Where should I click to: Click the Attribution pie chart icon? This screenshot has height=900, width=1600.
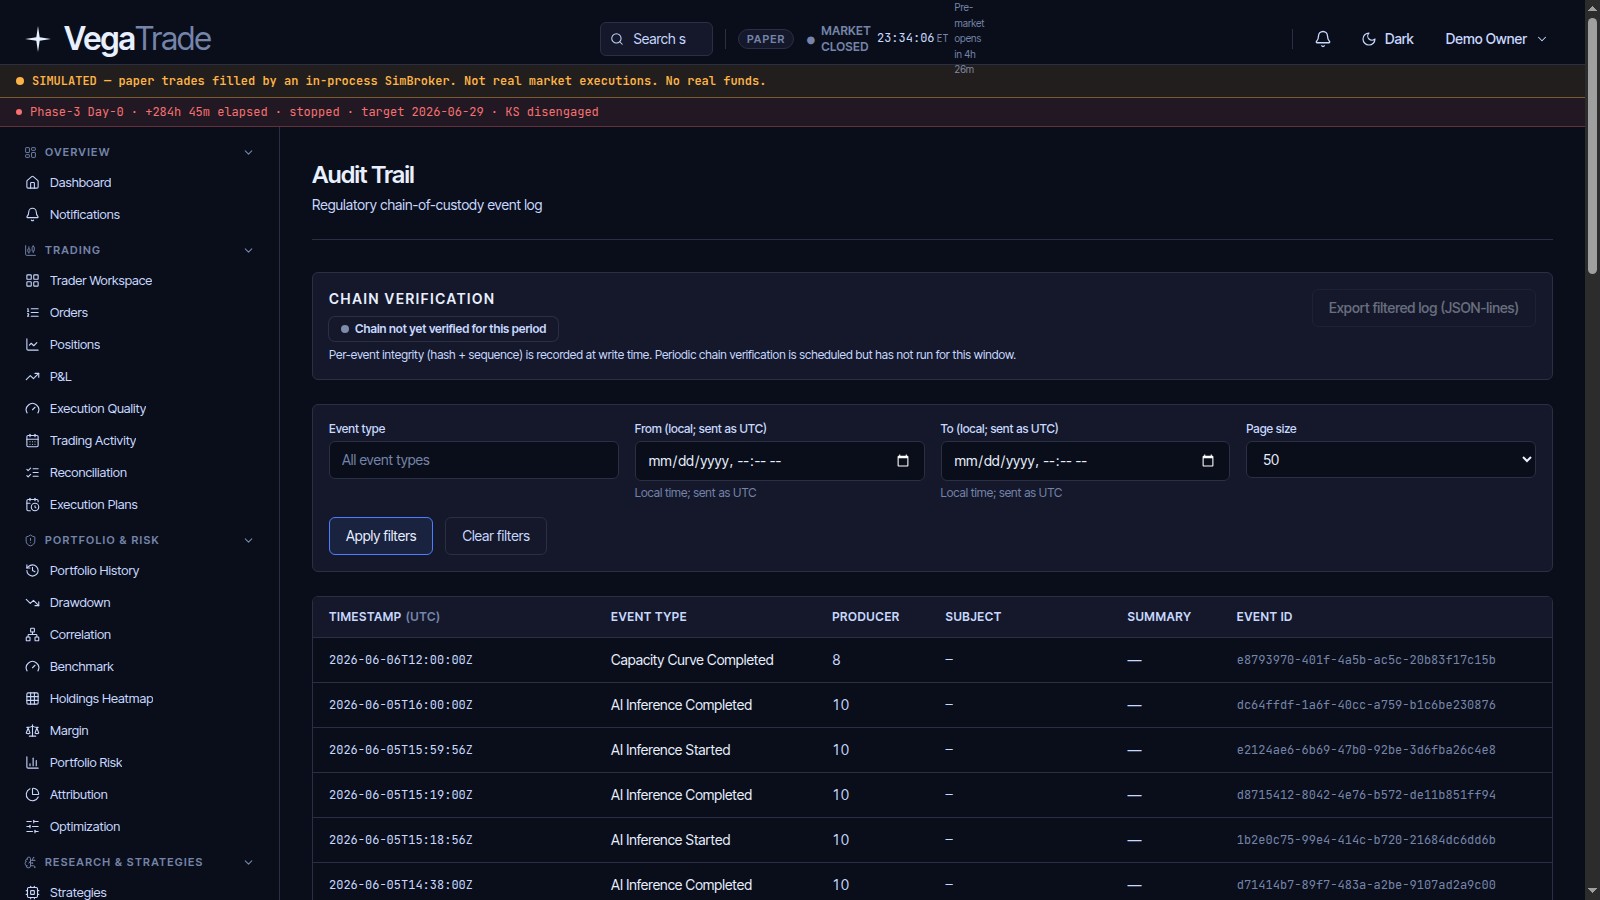pyautogui.click(x=32, y=795)
